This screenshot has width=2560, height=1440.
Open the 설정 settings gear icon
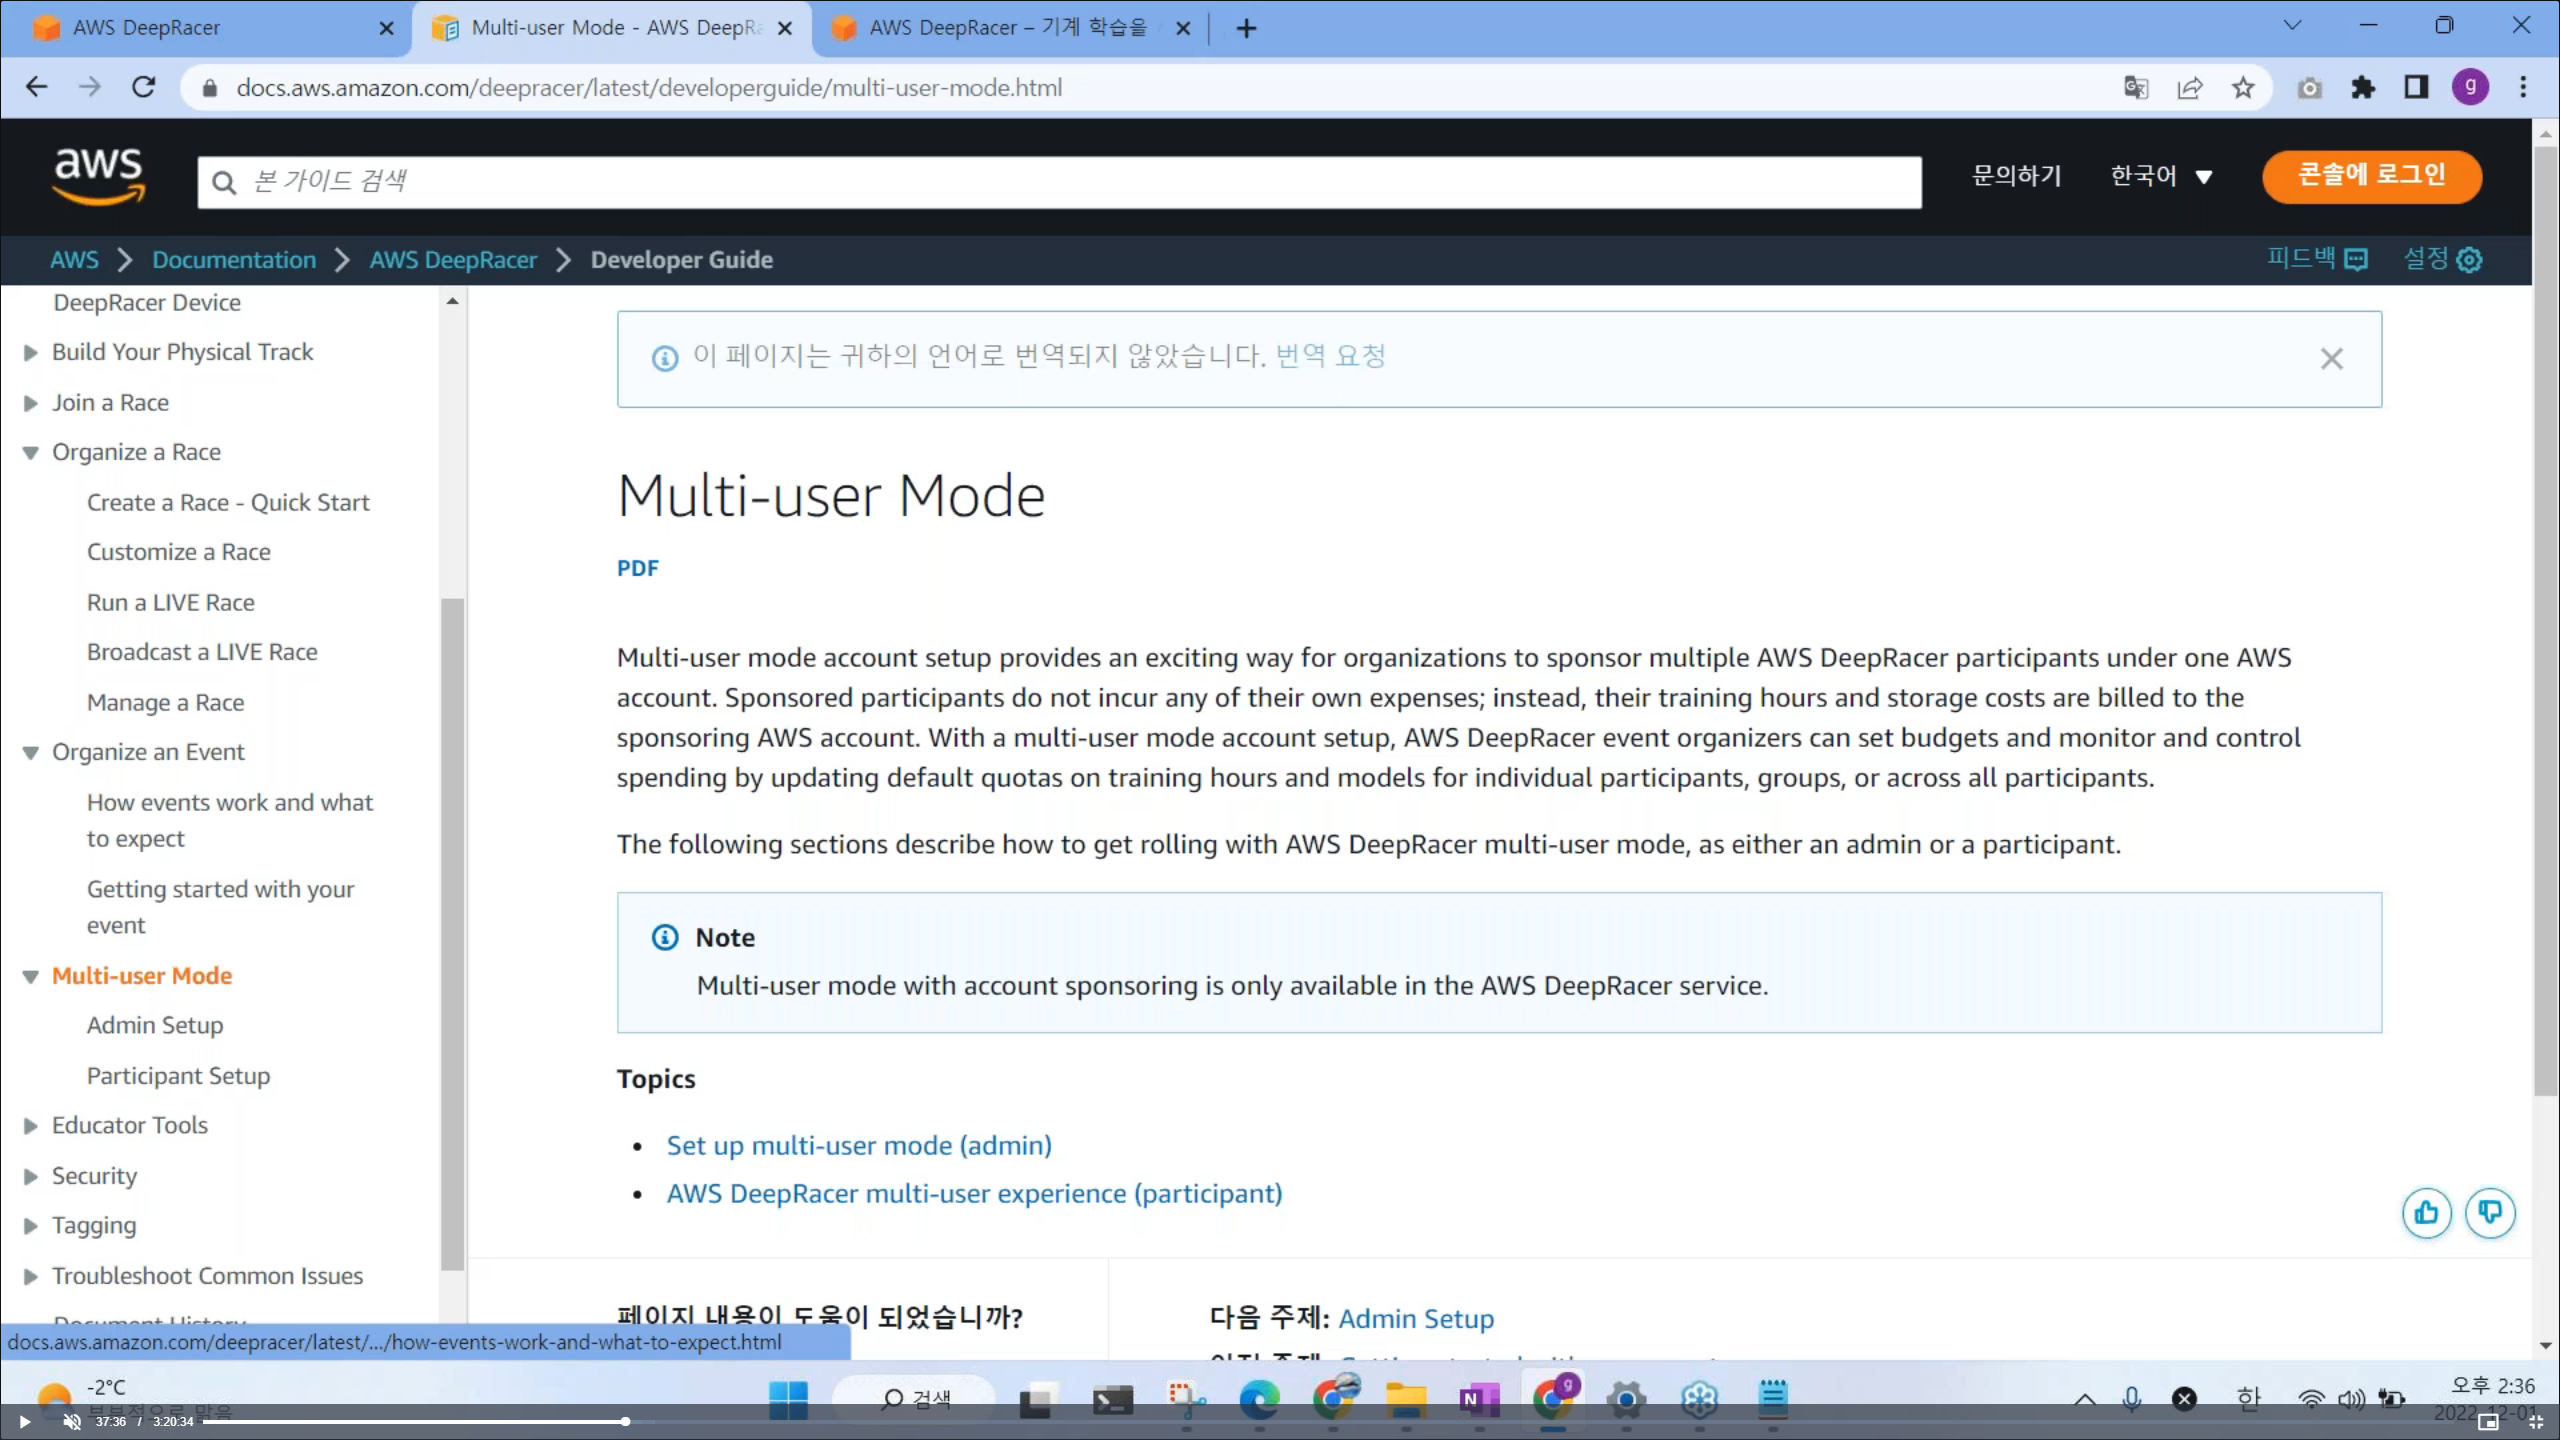click(x=2469, y=260)
